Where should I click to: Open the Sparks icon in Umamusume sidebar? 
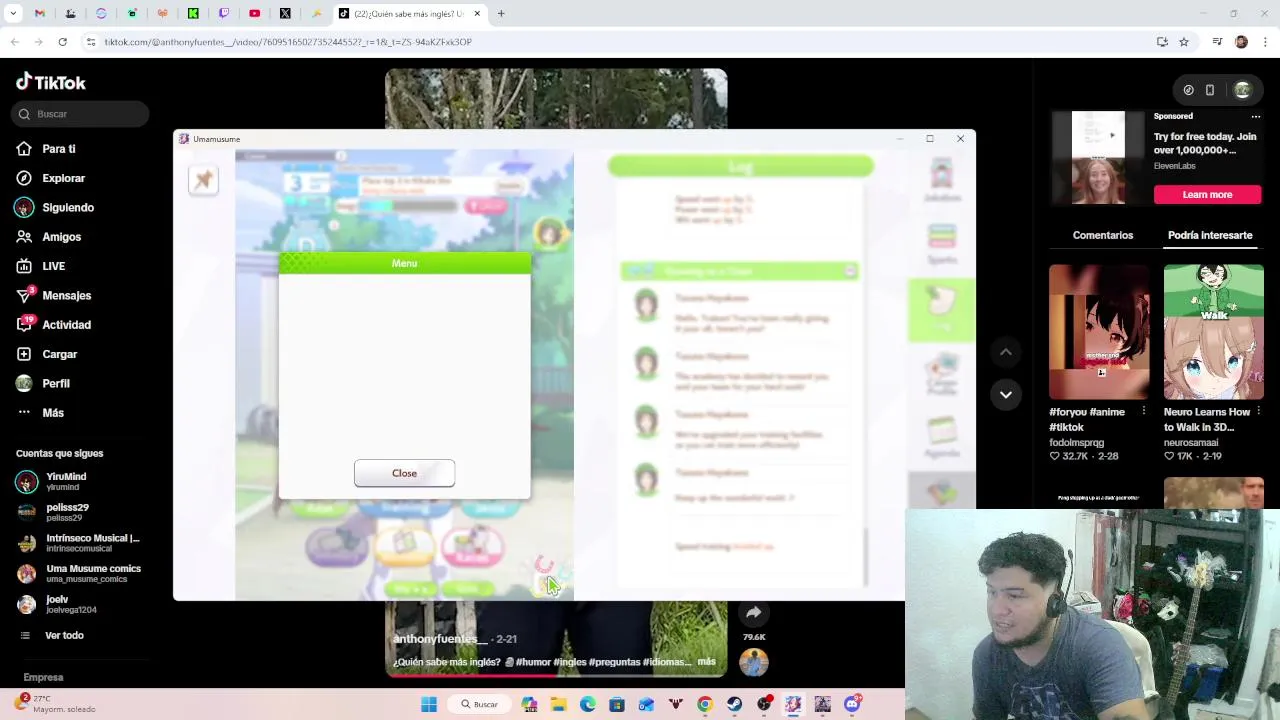(x=941, y=243)
